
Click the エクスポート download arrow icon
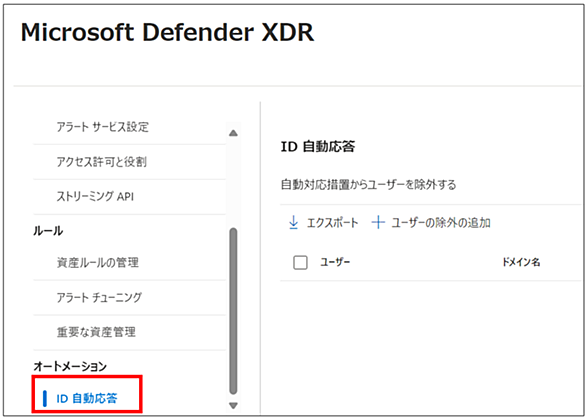coord(294,223)
